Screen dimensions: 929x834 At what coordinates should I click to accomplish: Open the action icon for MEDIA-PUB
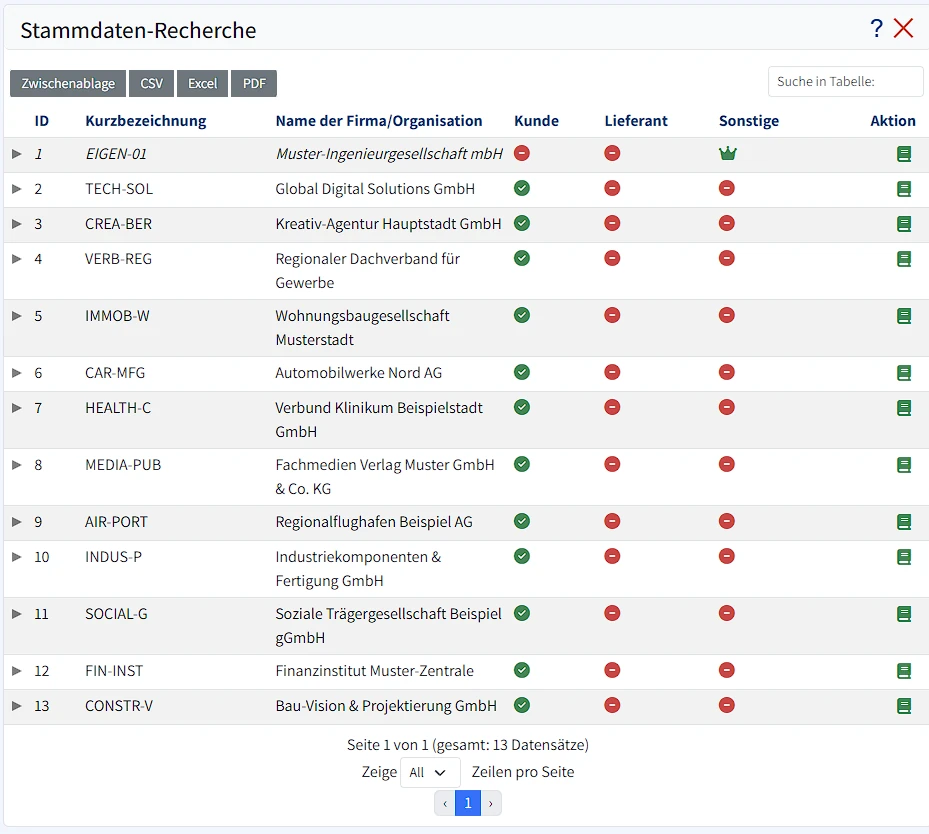pyautogui.click(x=904, y=464)
